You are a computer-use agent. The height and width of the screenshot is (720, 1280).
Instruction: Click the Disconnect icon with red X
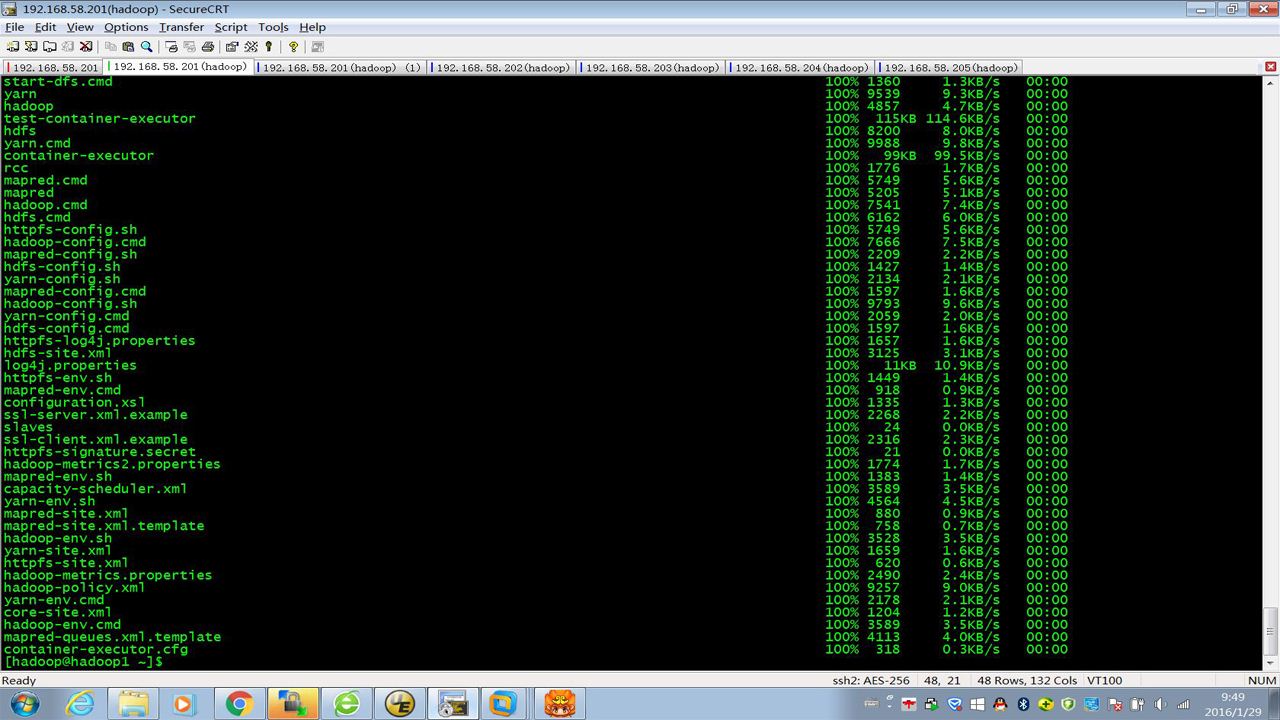(x=86, y=46)
